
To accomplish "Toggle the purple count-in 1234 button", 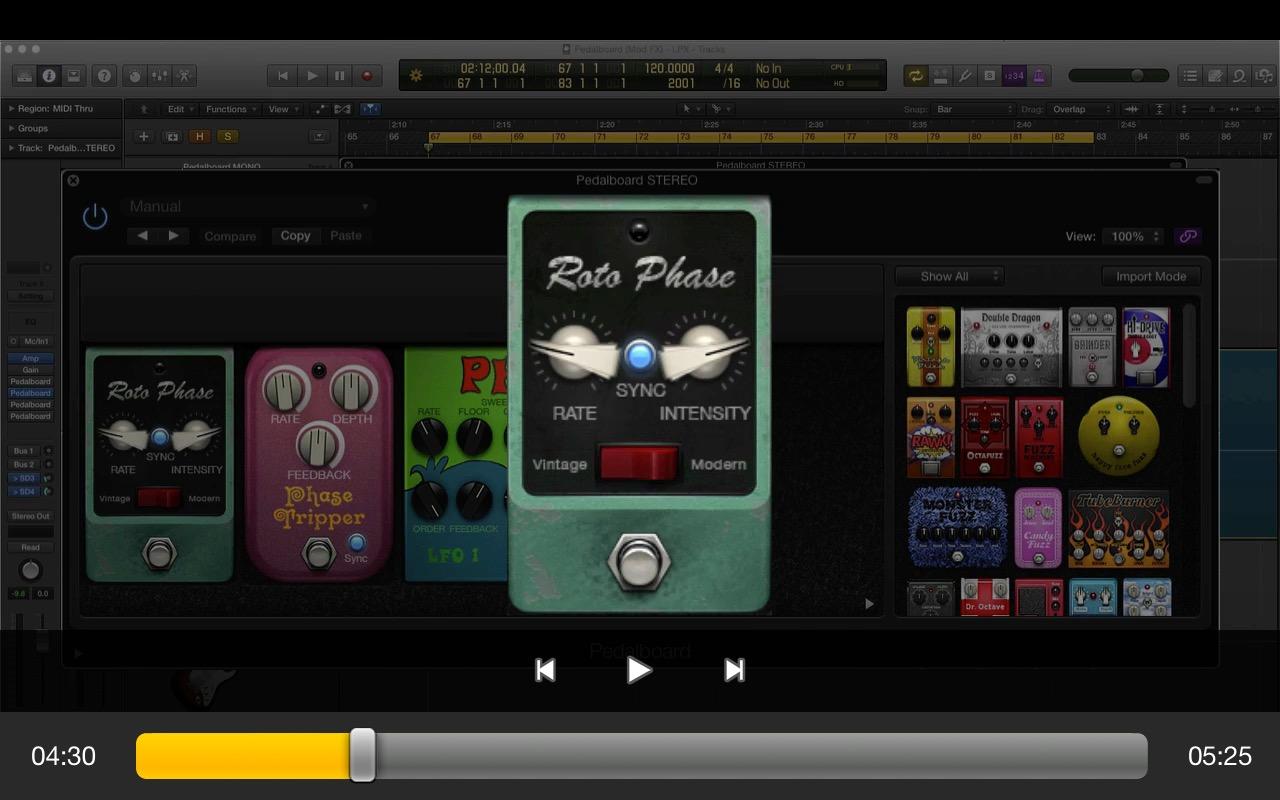I will [x=1014, y=76].
